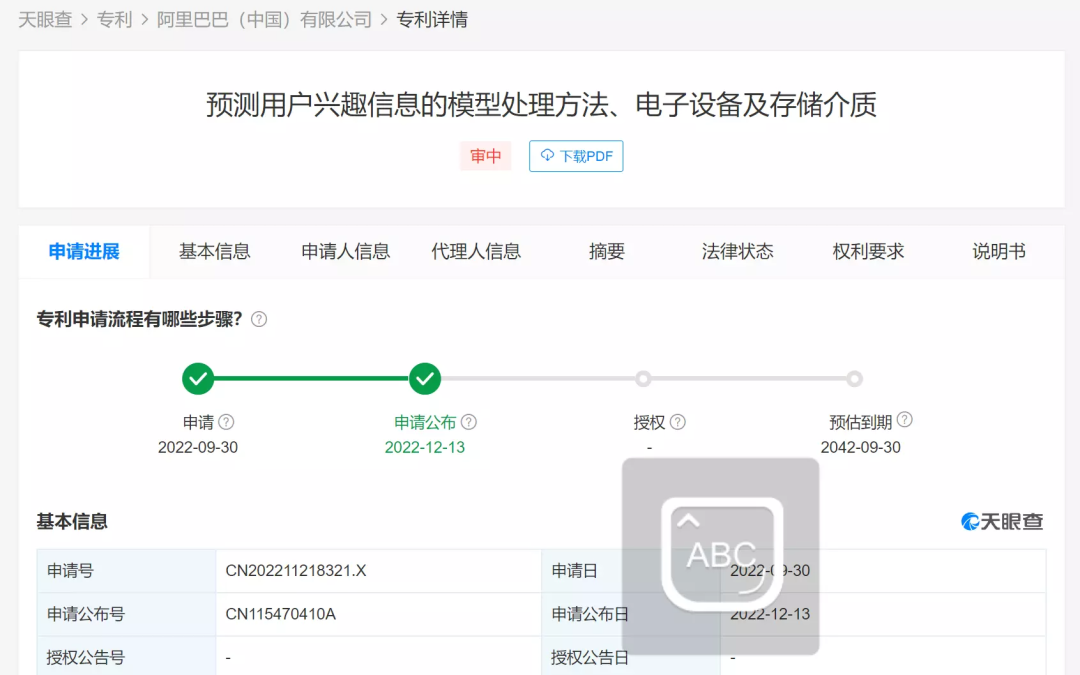
Task: Click the 天眼查 logo above the basic info table
Action: tap(1002, 521)
